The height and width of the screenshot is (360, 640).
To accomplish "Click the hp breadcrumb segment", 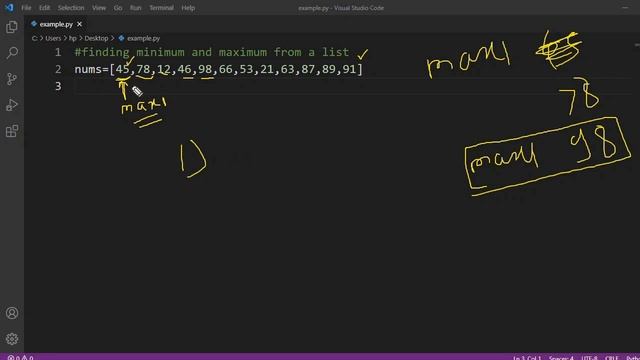I will coord(73,38).
